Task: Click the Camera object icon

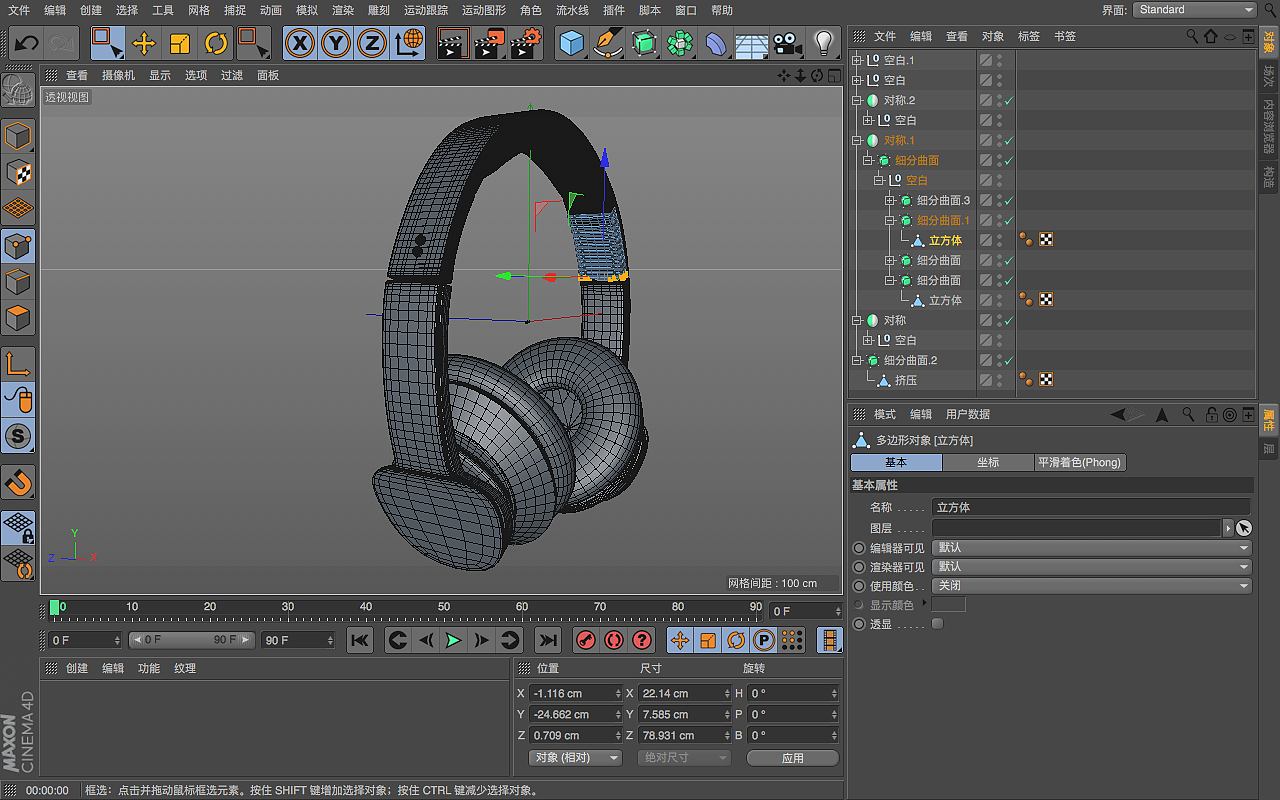Action: [x=788, y=43]
